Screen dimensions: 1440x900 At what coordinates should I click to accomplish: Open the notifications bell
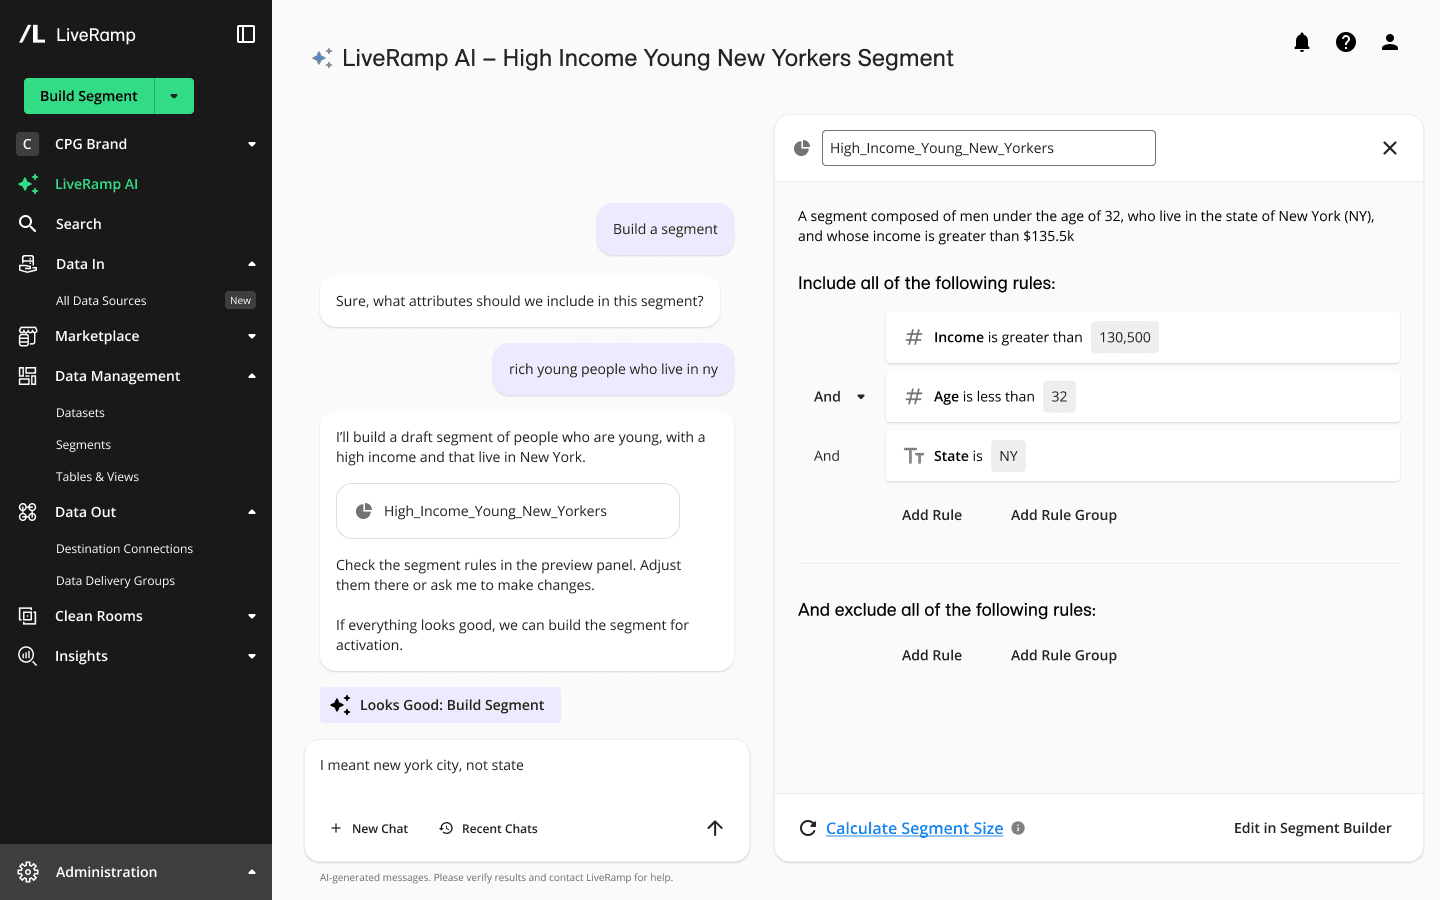(1302, 42)
